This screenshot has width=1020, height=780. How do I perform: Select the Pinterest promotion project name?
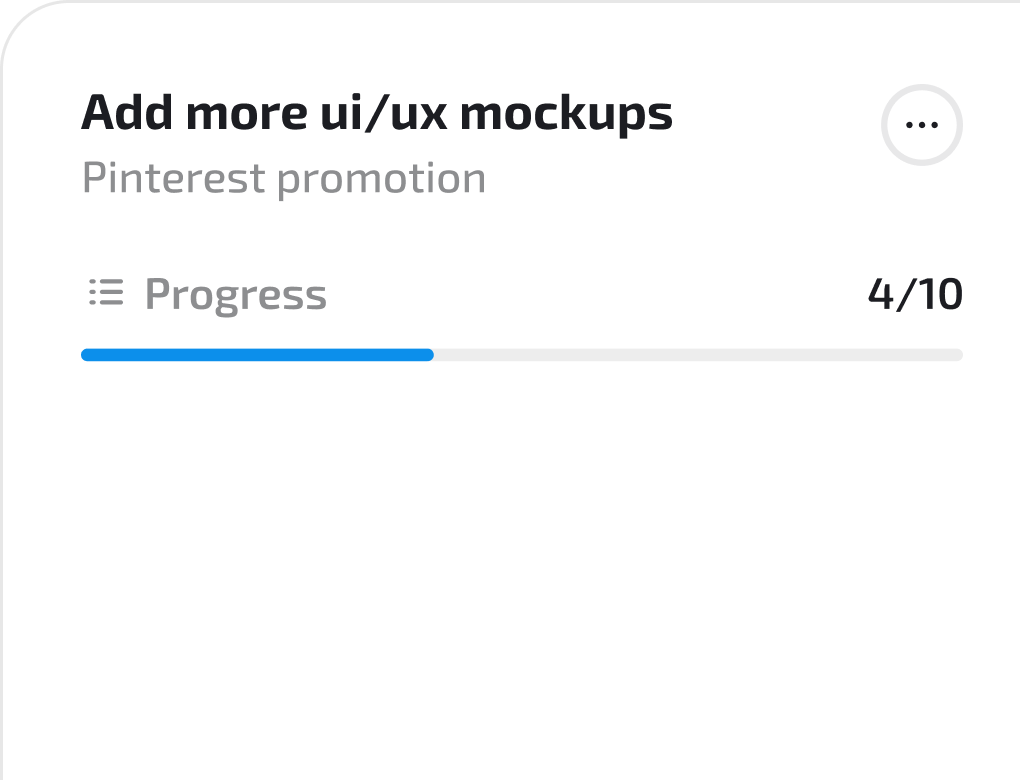(x=283, y=177)
